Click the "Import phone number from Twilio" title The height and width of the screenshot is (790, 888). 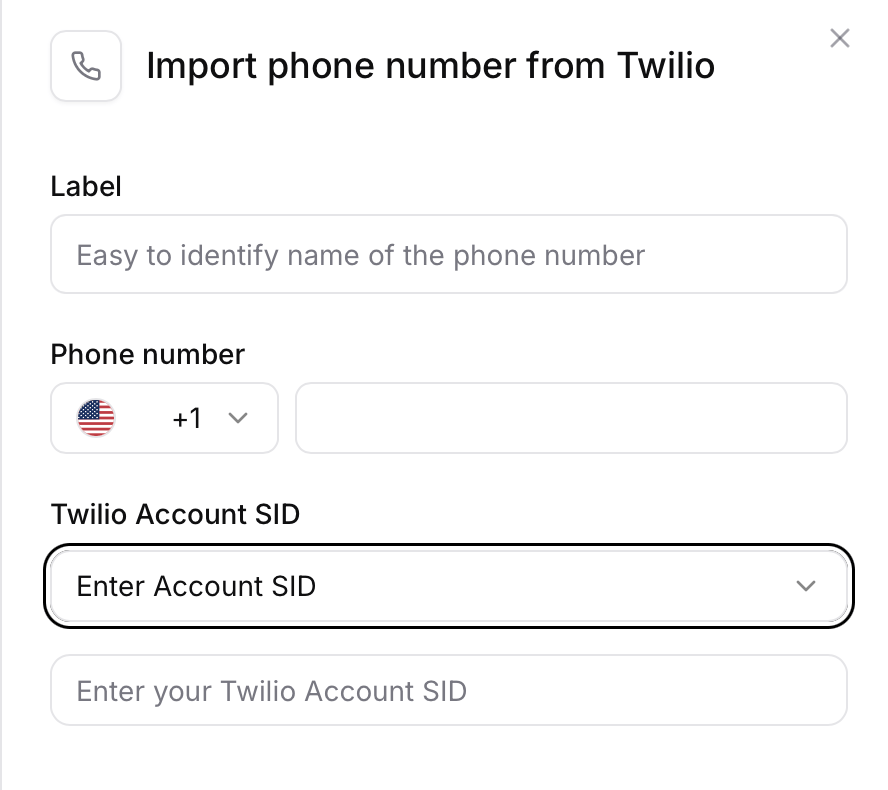point(430,66)
